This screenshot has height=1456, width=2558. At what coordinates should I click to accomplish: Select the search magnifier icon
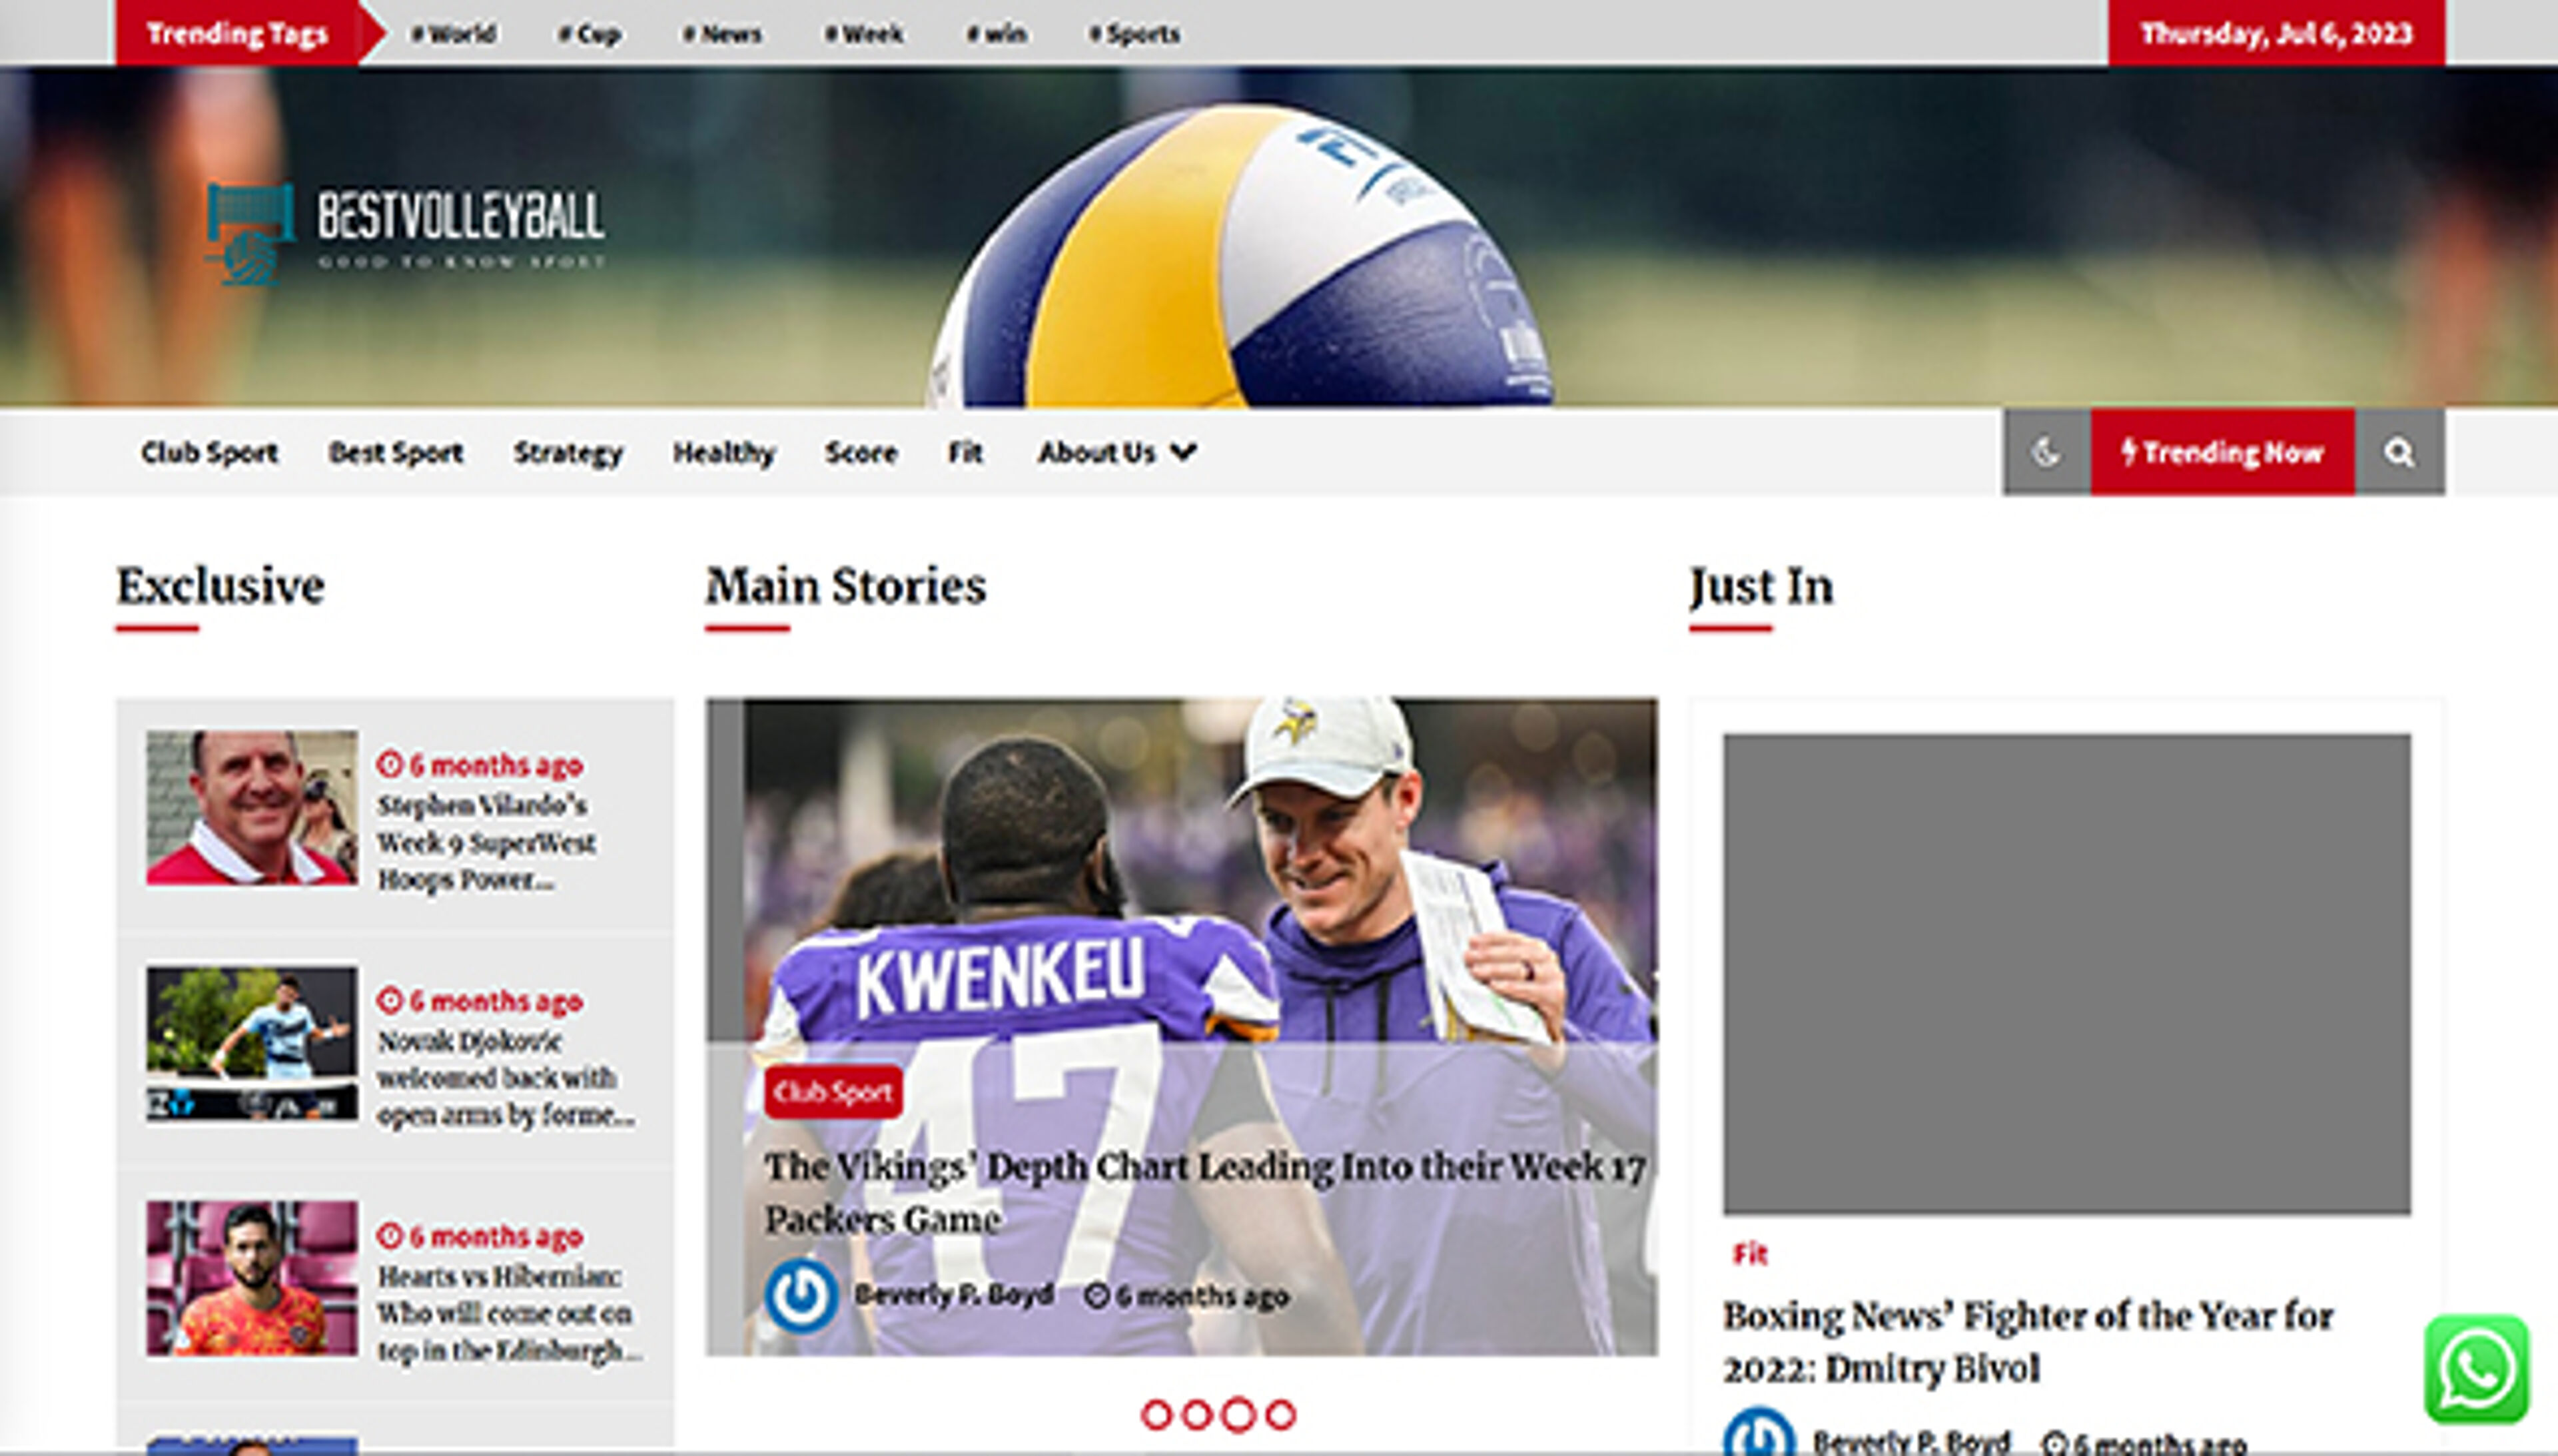(2400, 452)
